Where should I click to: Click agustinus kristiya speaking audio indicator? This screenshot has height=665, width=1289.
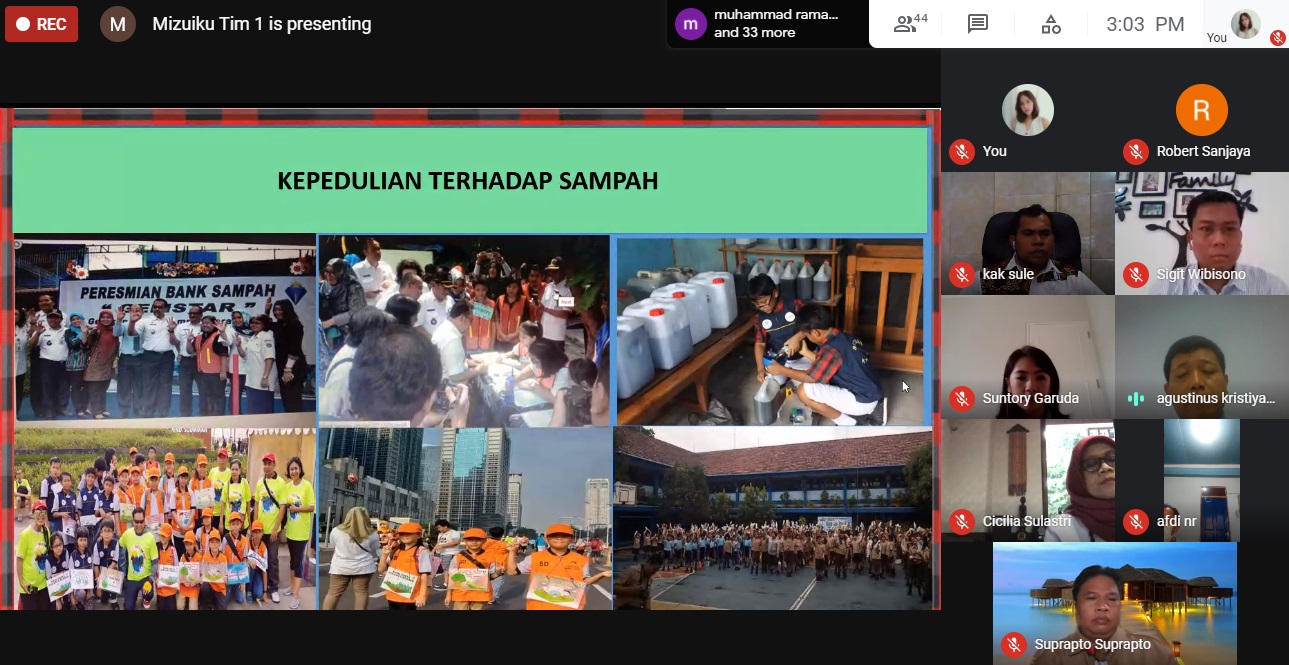pos(1135,398)
